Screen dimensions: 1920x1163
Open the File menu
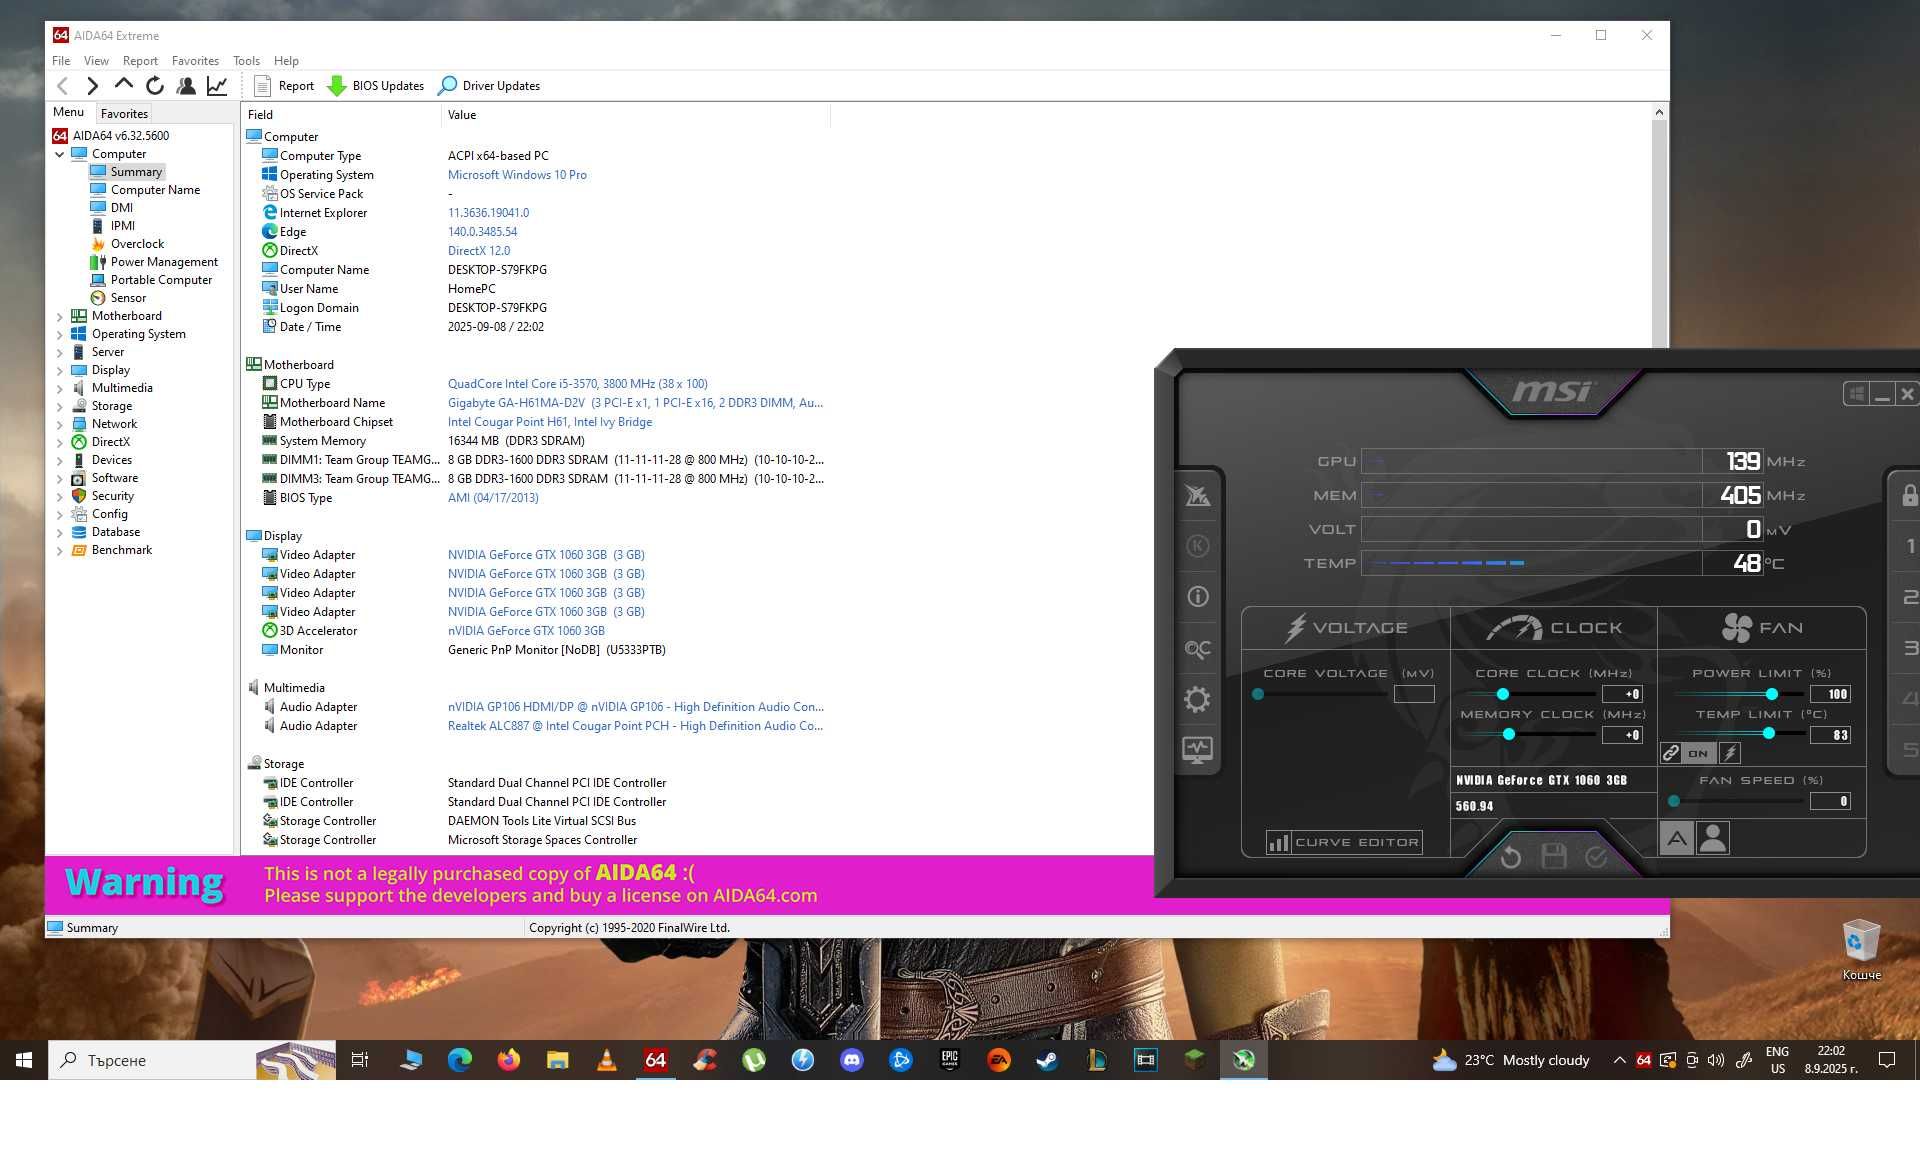[x=61, y=61]
